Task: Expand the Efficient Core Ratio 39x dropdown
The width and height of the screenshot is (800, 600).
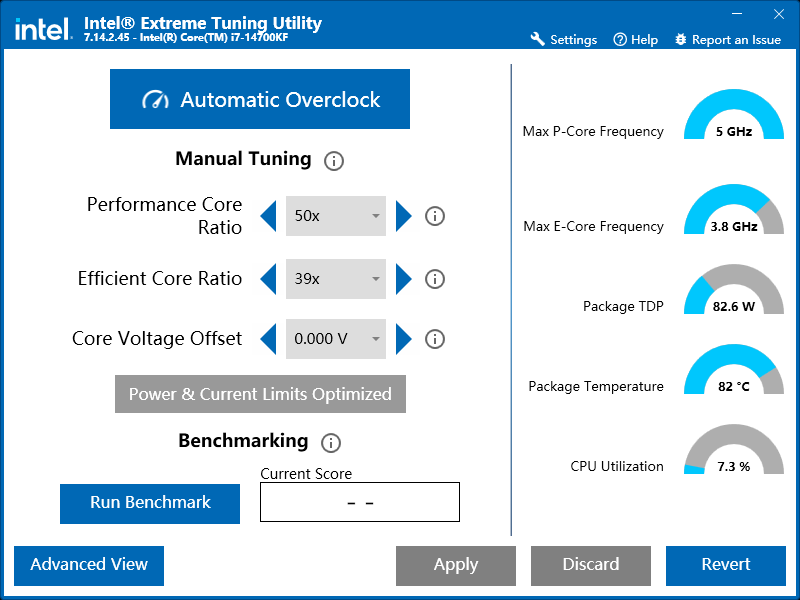Action: (336, 279)
